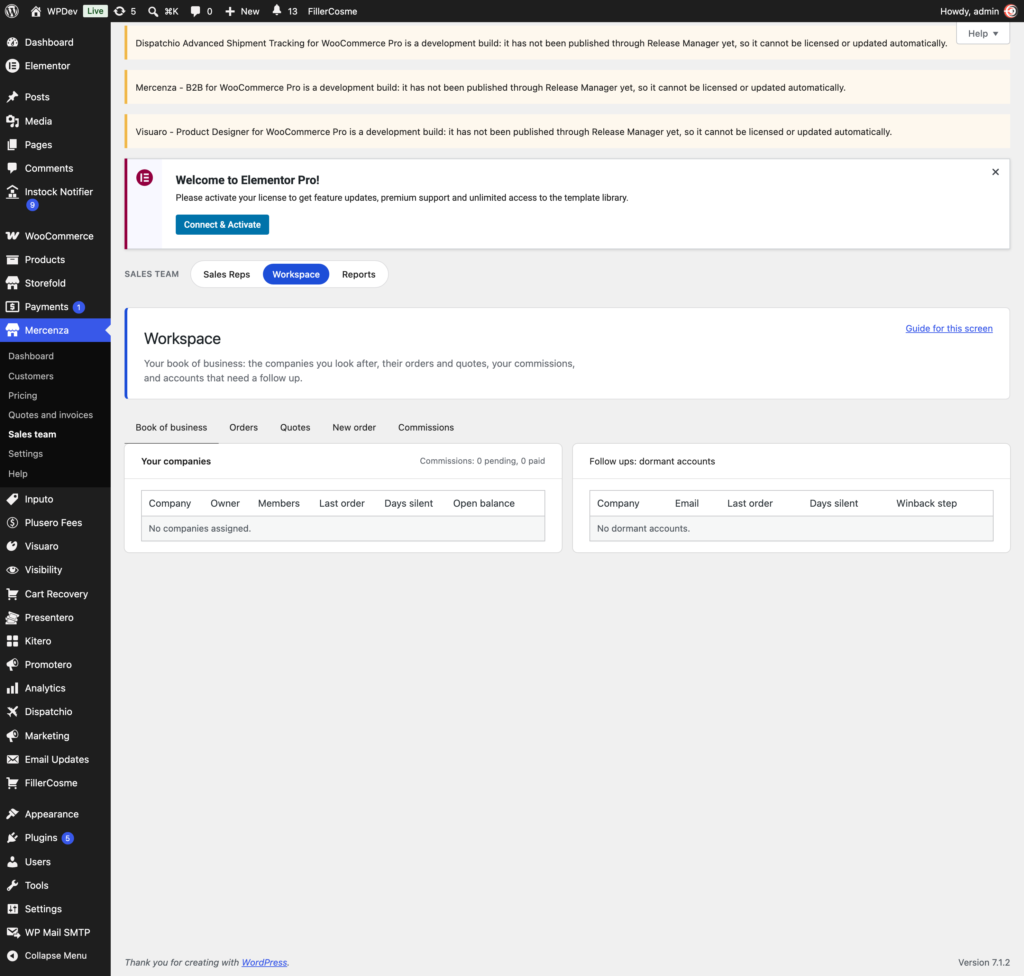Click the WordPress logo icon in admin bar

12,11
